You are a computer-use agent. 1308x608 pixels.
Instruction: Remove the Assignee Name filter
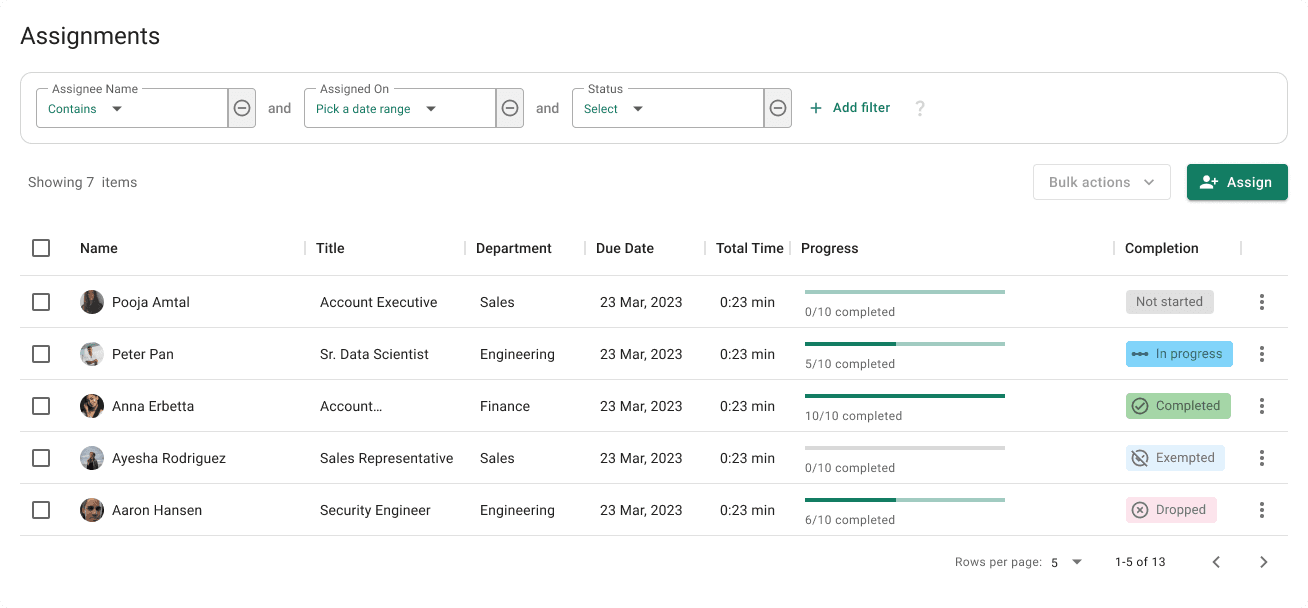click(x=242, y=108)
